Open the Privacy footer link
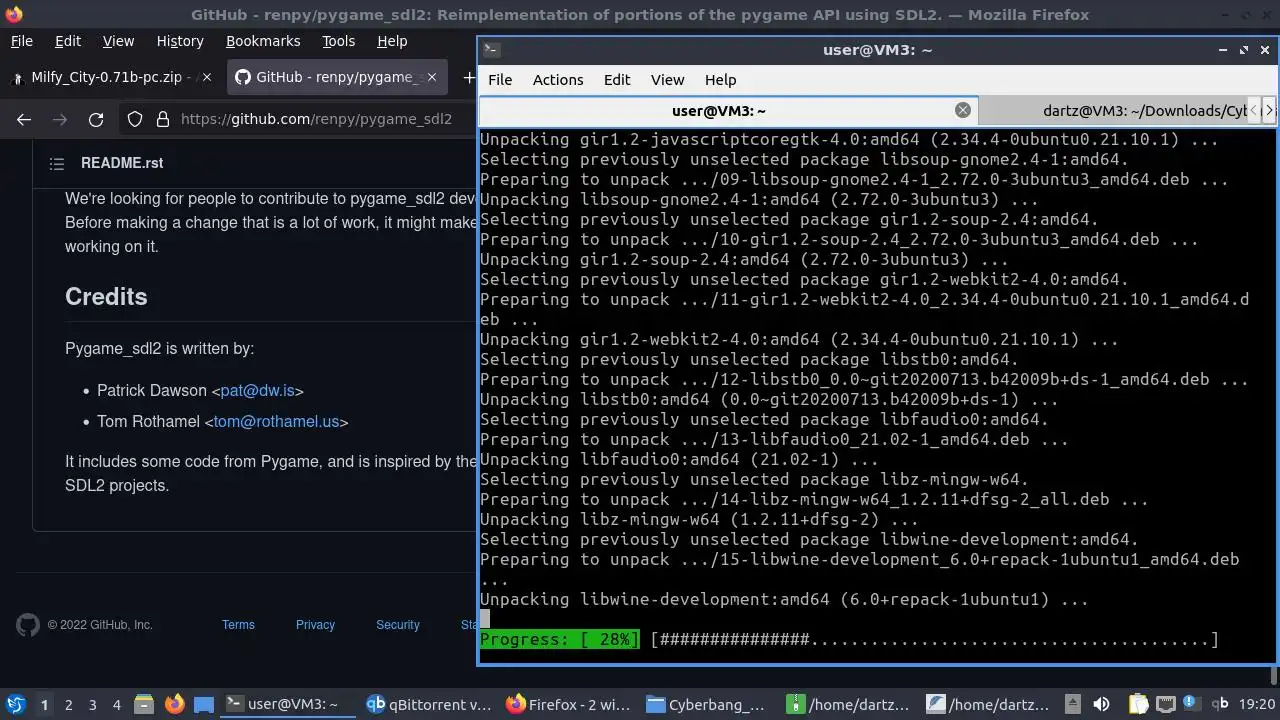1280x720 pixels. tap(315, 625)
